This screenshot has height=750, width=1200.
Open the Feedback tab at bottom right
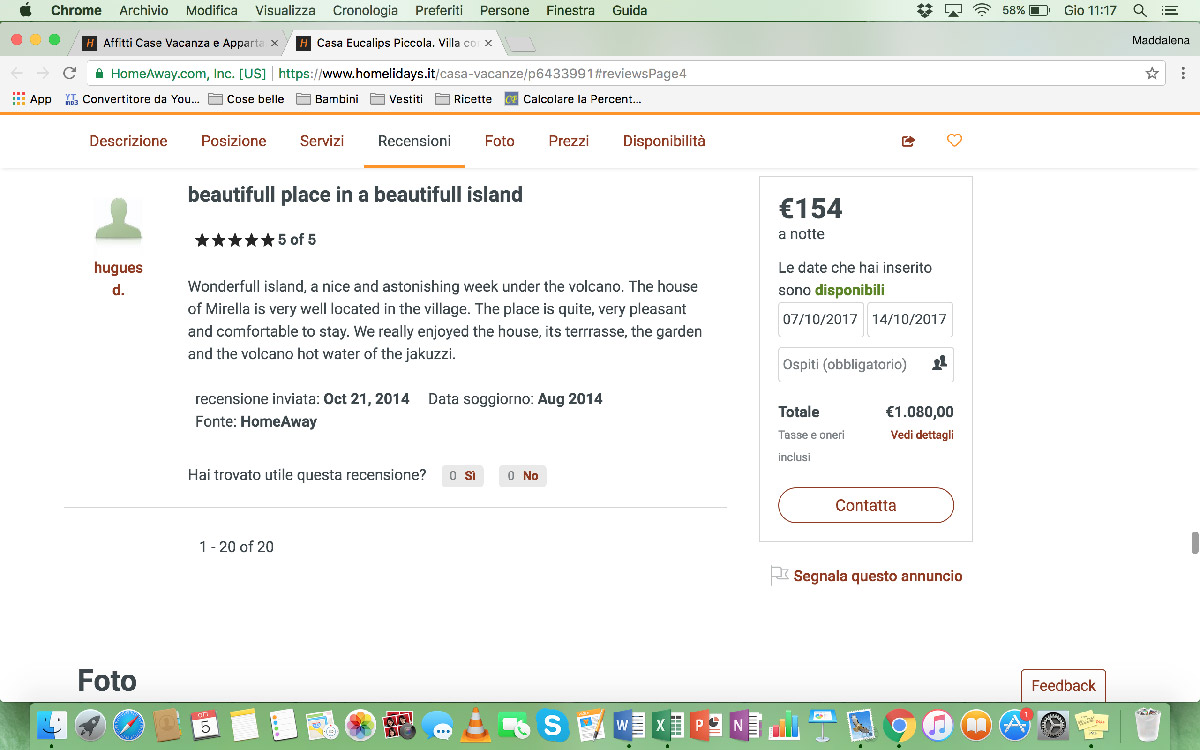[x=1063, y=686]
